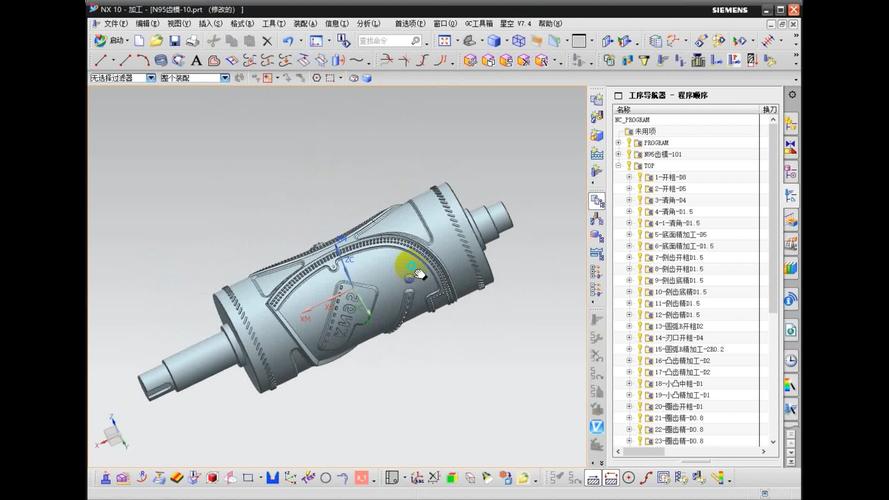
Task: Click the blue checkmark icon on left navigator strip
Action: click(597, 427)
